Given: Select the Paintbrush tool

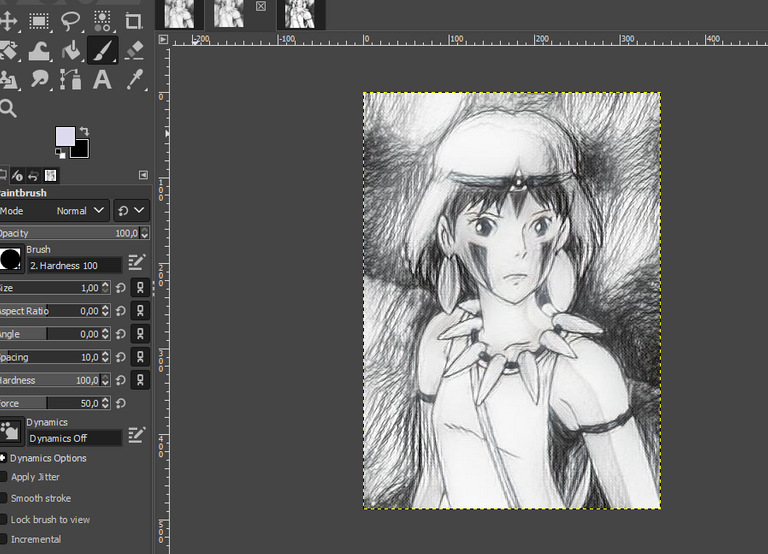Looking at the screenshot, I should [x=102, y=50].
